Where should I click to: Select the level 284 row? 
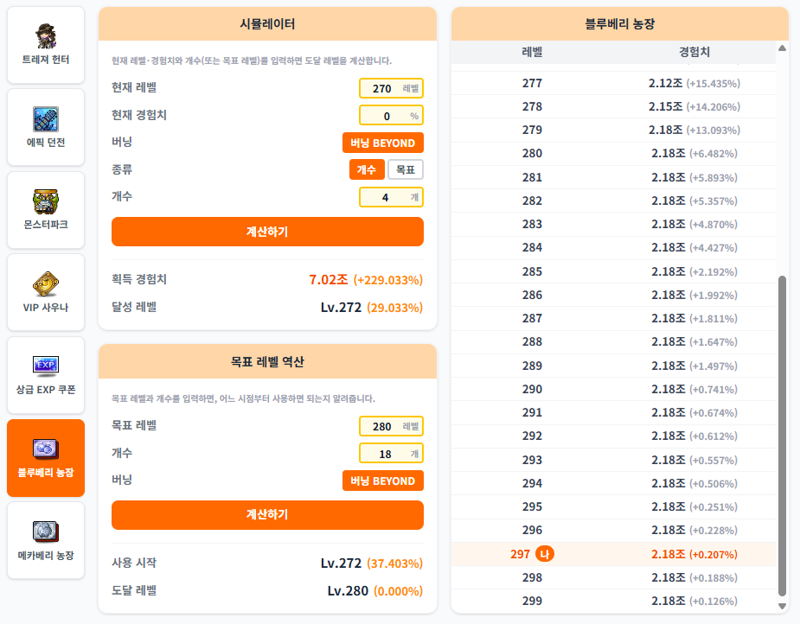(613, 248)
